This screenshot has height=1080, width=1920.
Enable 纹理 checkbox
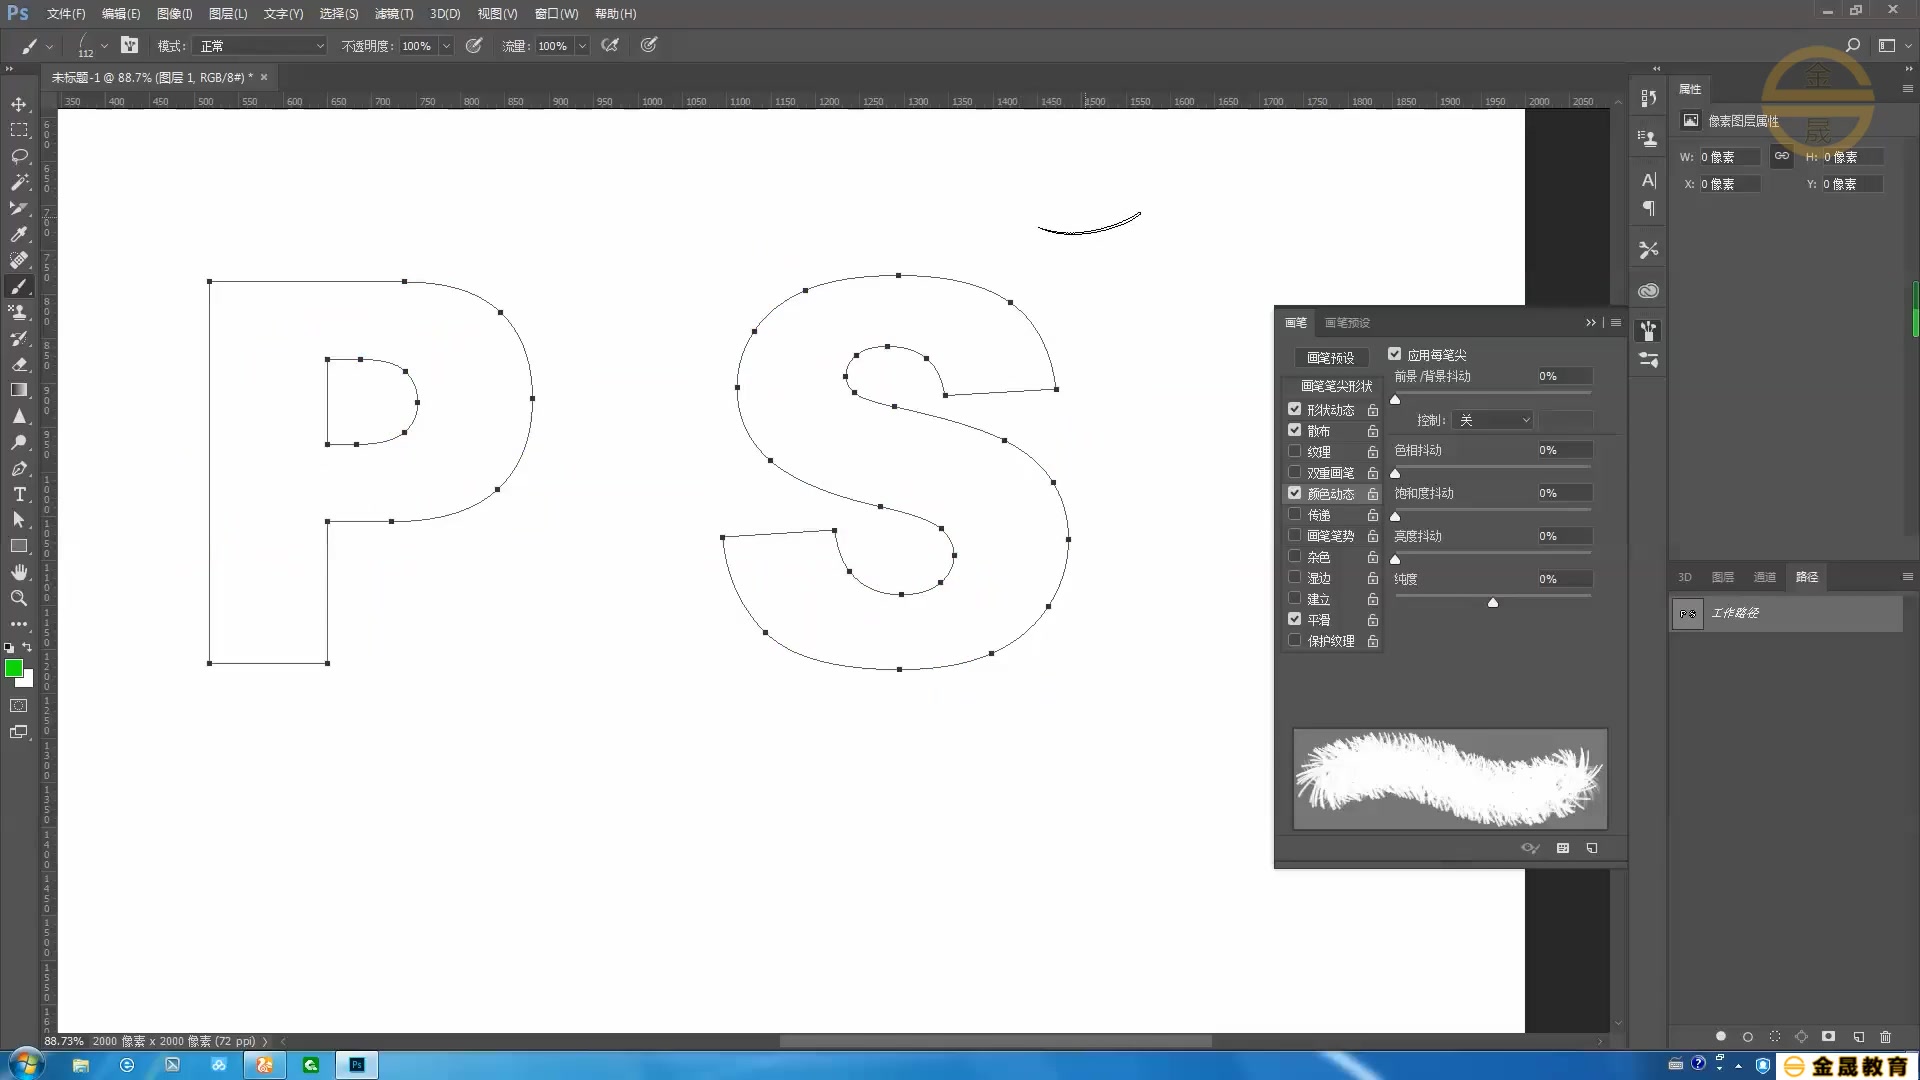pos(1295,451)
